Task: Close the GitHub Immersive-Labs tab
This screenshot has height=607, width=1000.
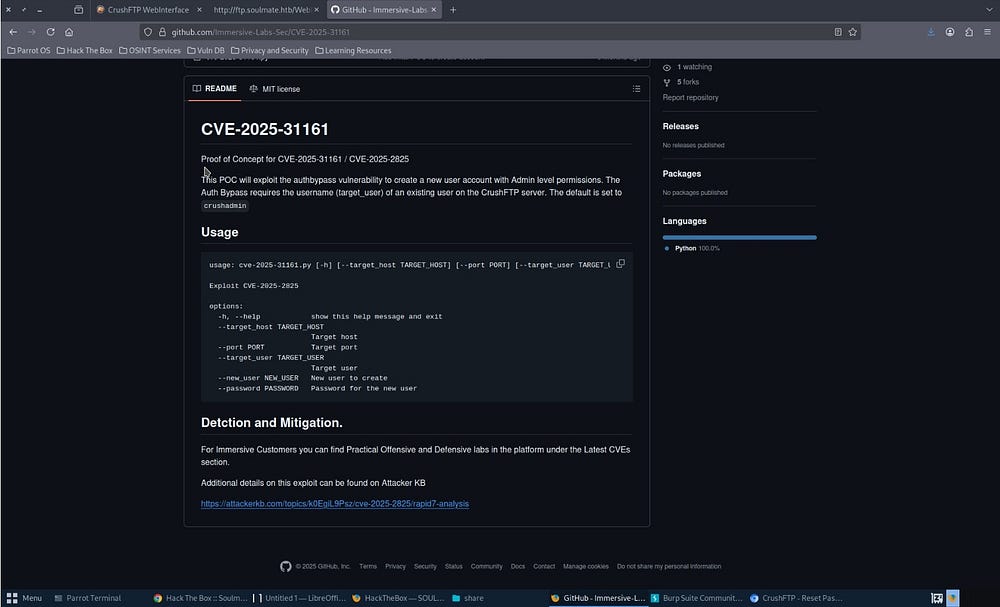Action: tap(434, 10)
